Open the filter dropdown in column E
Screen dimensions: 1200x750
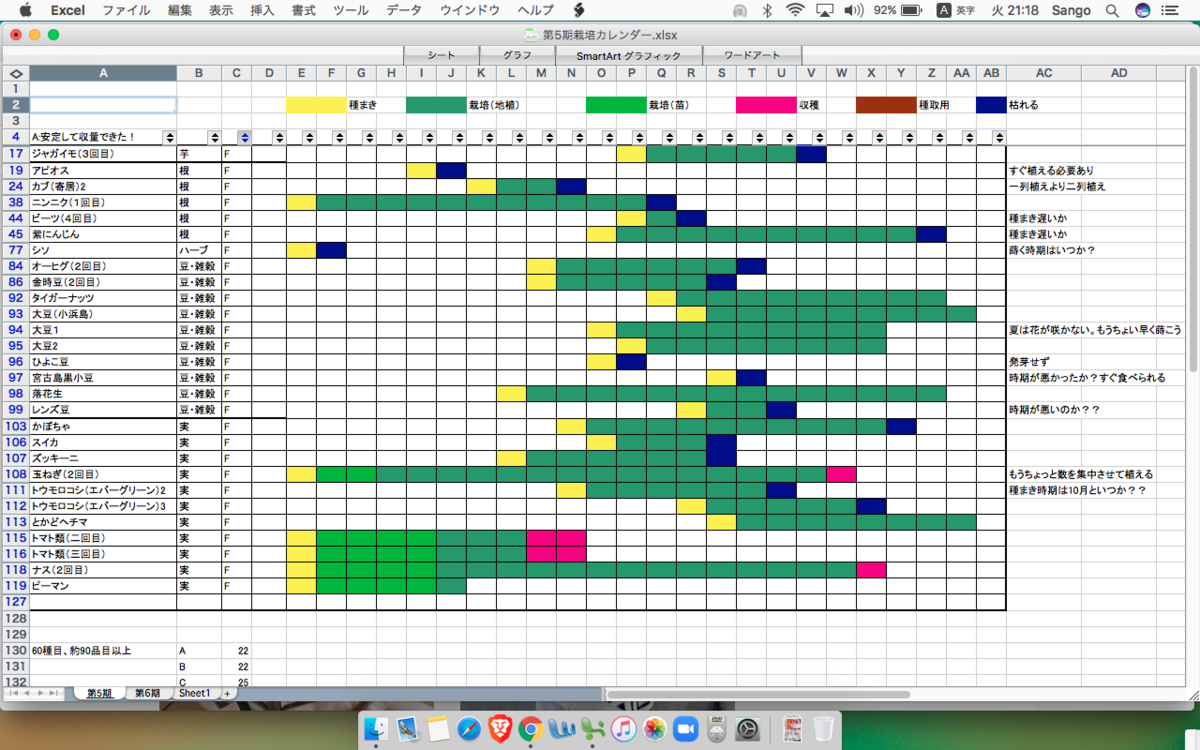click(x=310, y=137)
